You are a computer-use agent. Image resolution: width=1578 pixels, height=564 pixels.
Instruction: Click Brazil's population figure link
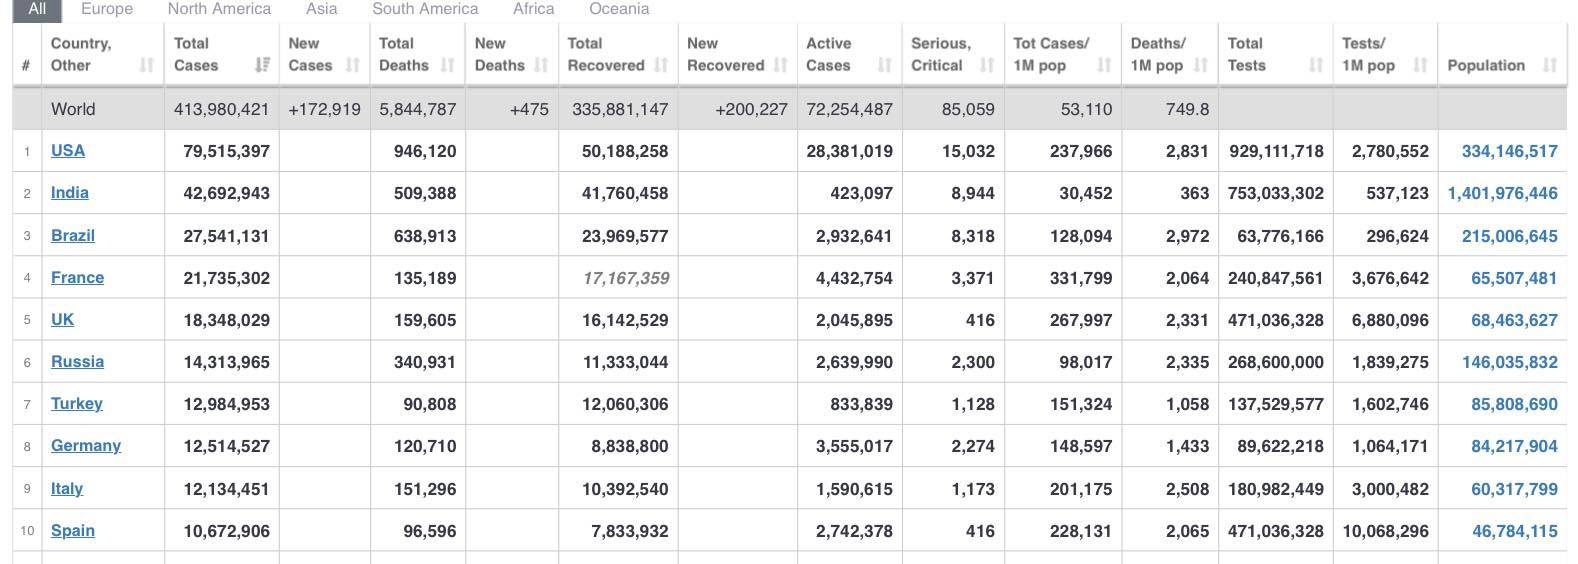(x=1509, y=236)
